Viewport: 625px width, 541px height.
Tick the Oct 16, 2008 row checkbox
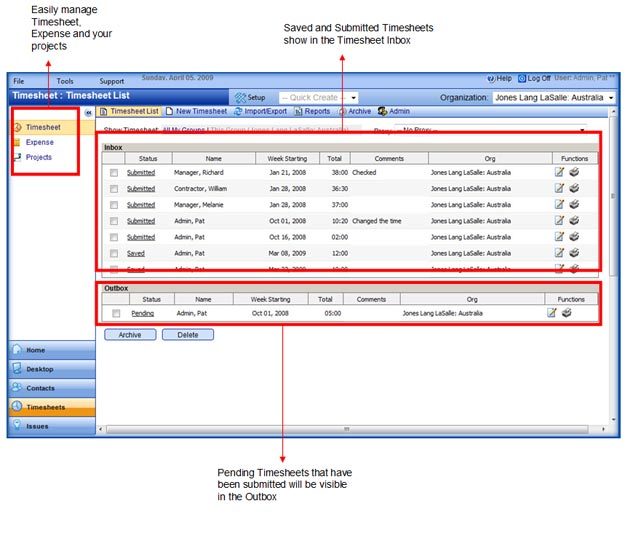click(114, 237)
